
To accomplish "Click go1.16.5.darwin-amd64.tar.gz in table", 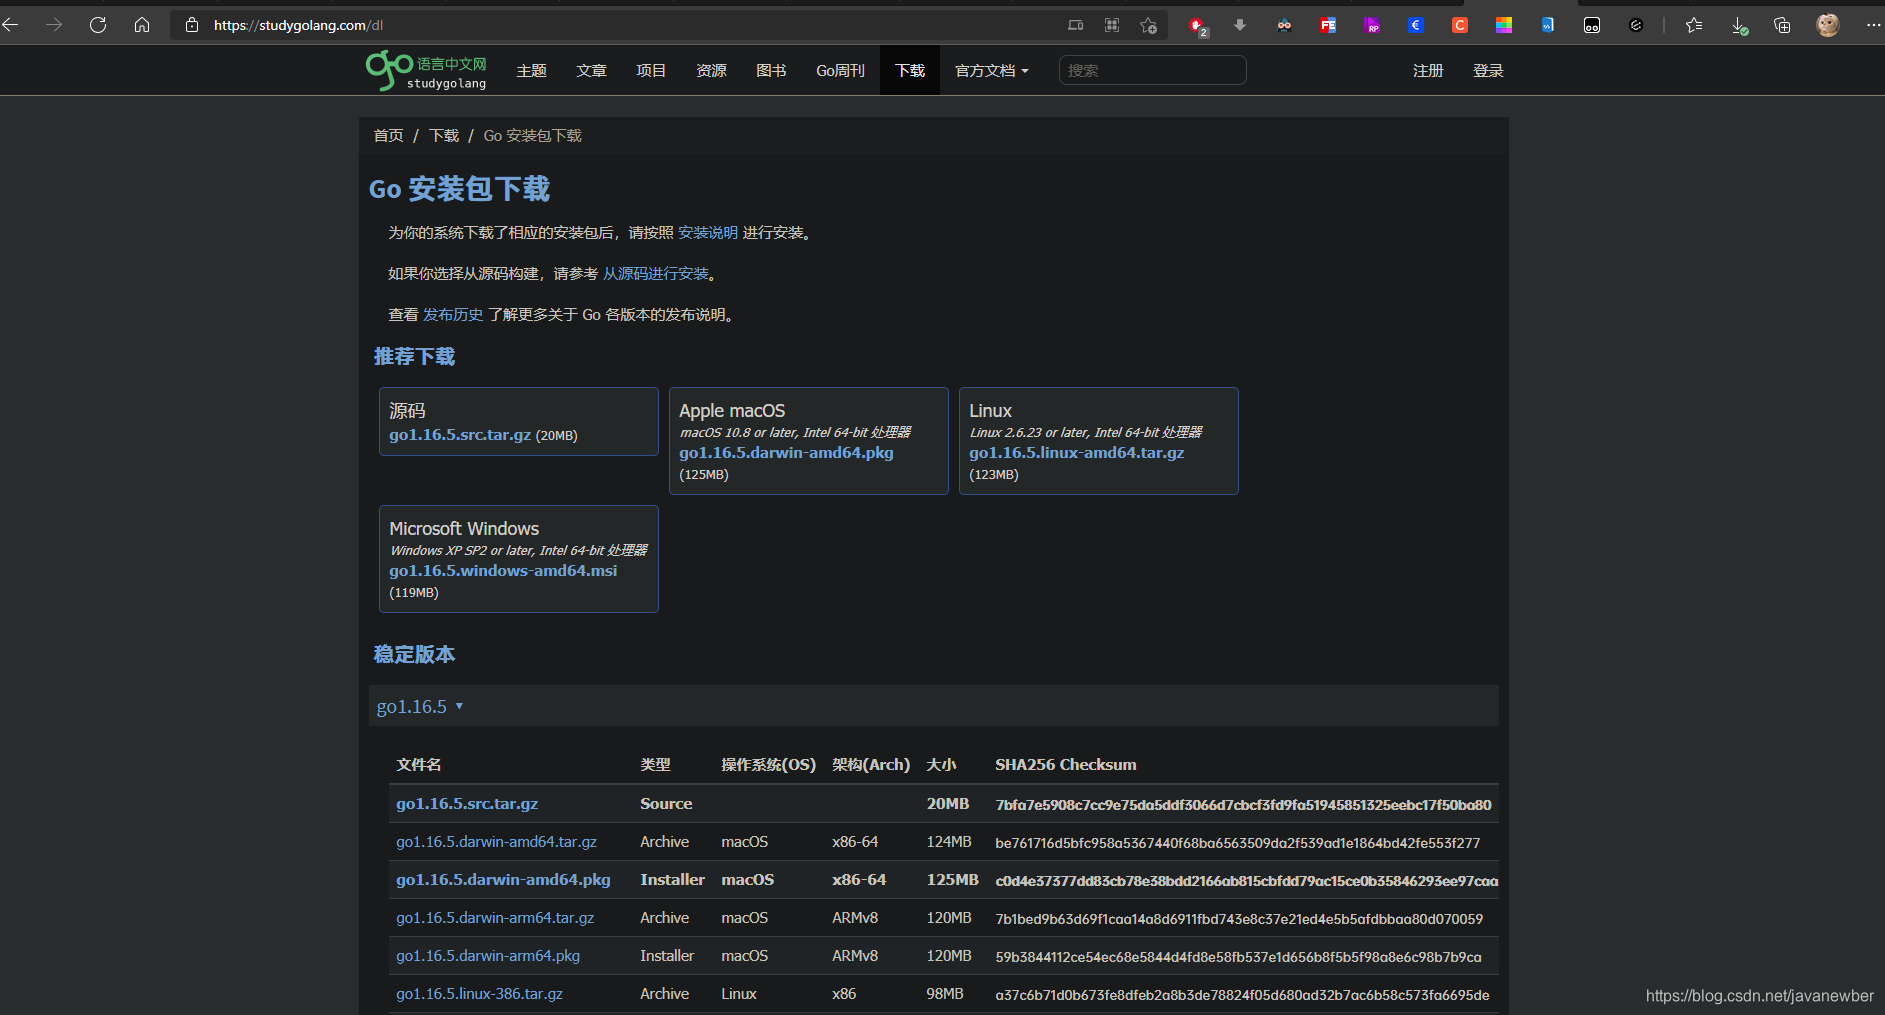I will click(496, 842).
